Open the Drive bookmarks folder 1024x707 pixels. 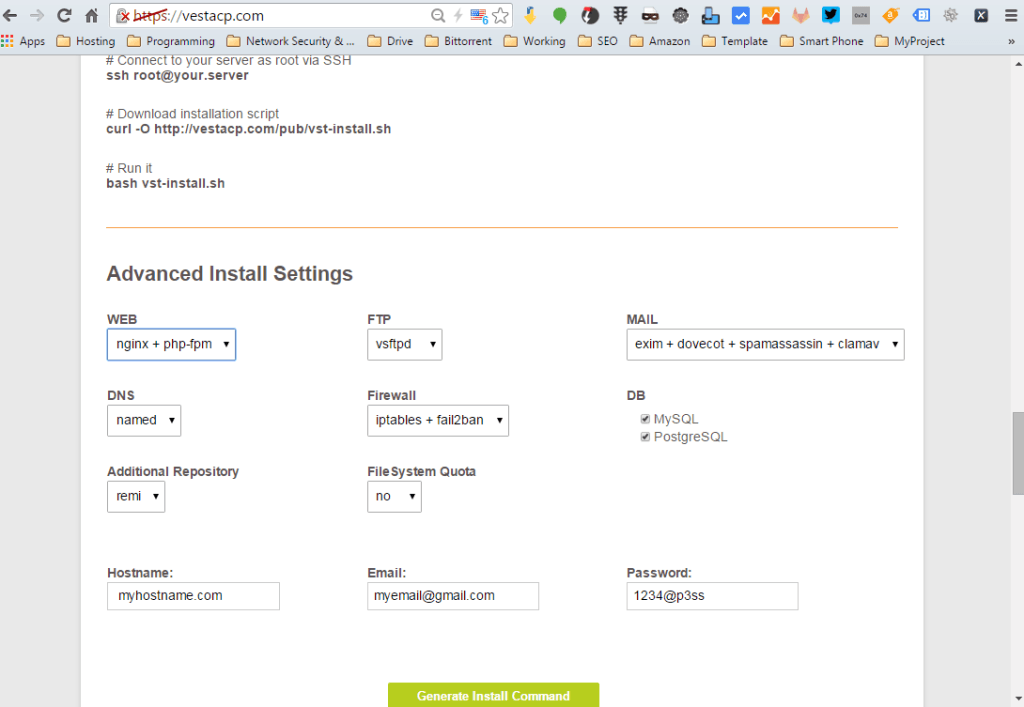click(x=391, y=41)
